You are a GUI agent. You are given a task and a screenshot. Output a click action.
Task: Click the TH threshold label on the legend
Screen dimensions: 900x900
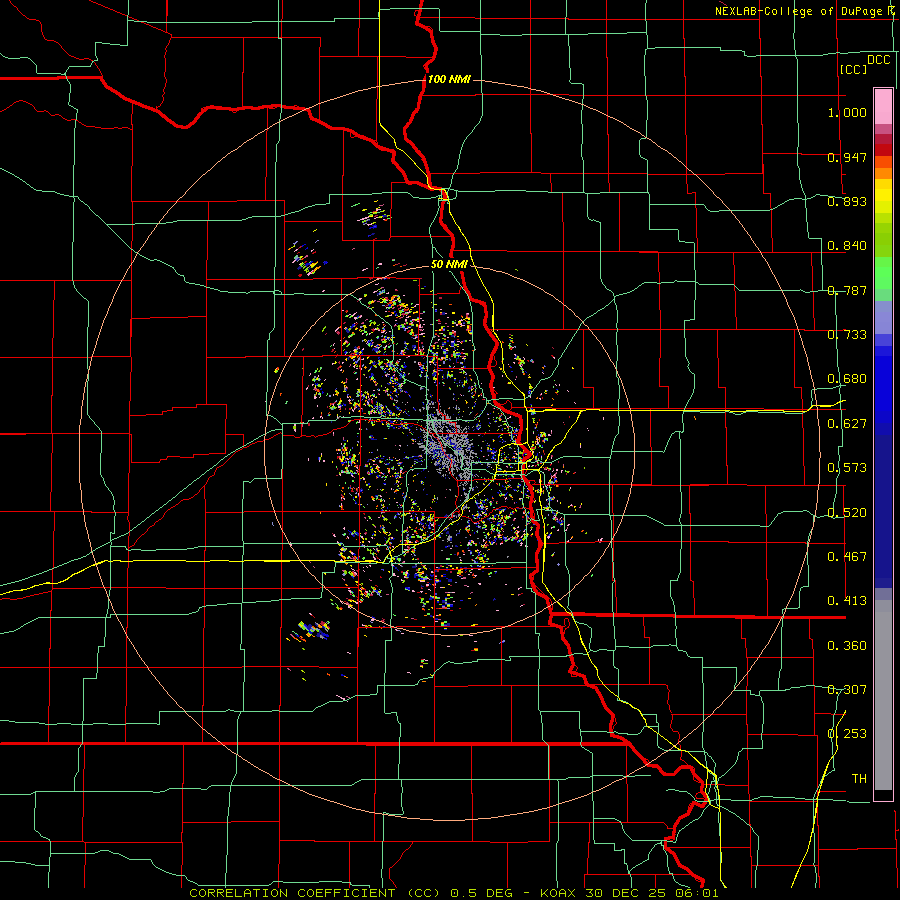click(x=859, y=779)
